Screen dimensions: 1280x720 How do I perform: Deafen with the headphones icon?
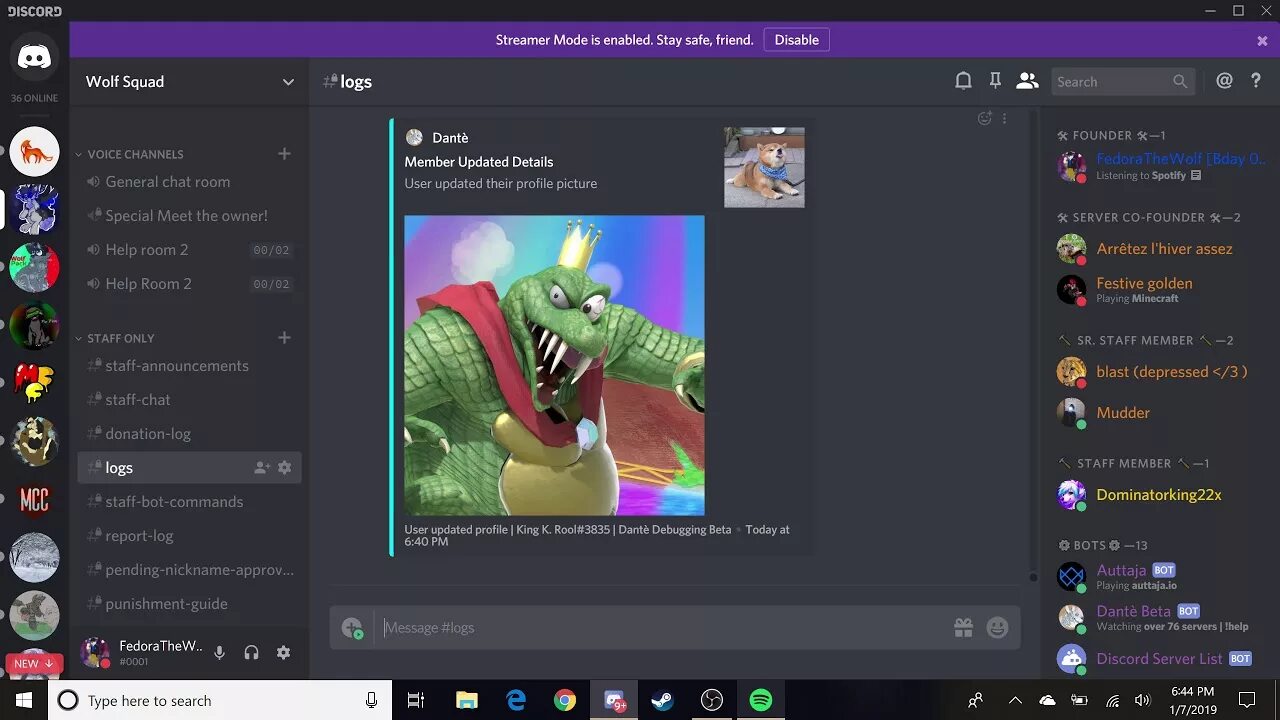251,652
